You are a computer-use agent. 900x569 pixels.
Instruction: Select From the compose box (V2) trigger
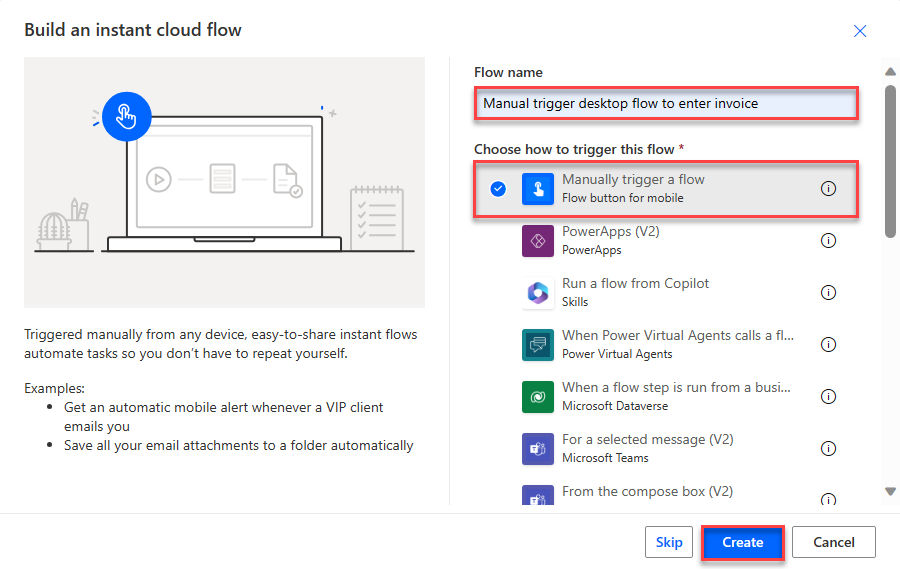click(666, 494)
